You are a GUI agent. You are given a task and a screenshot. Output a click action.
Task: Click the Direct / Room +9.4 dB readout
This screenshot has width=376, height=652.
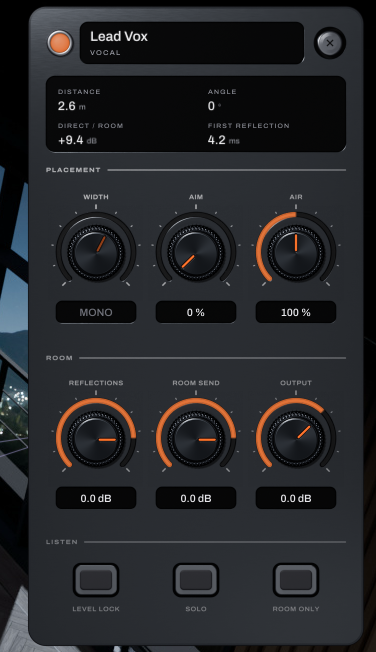coord(90,134)
